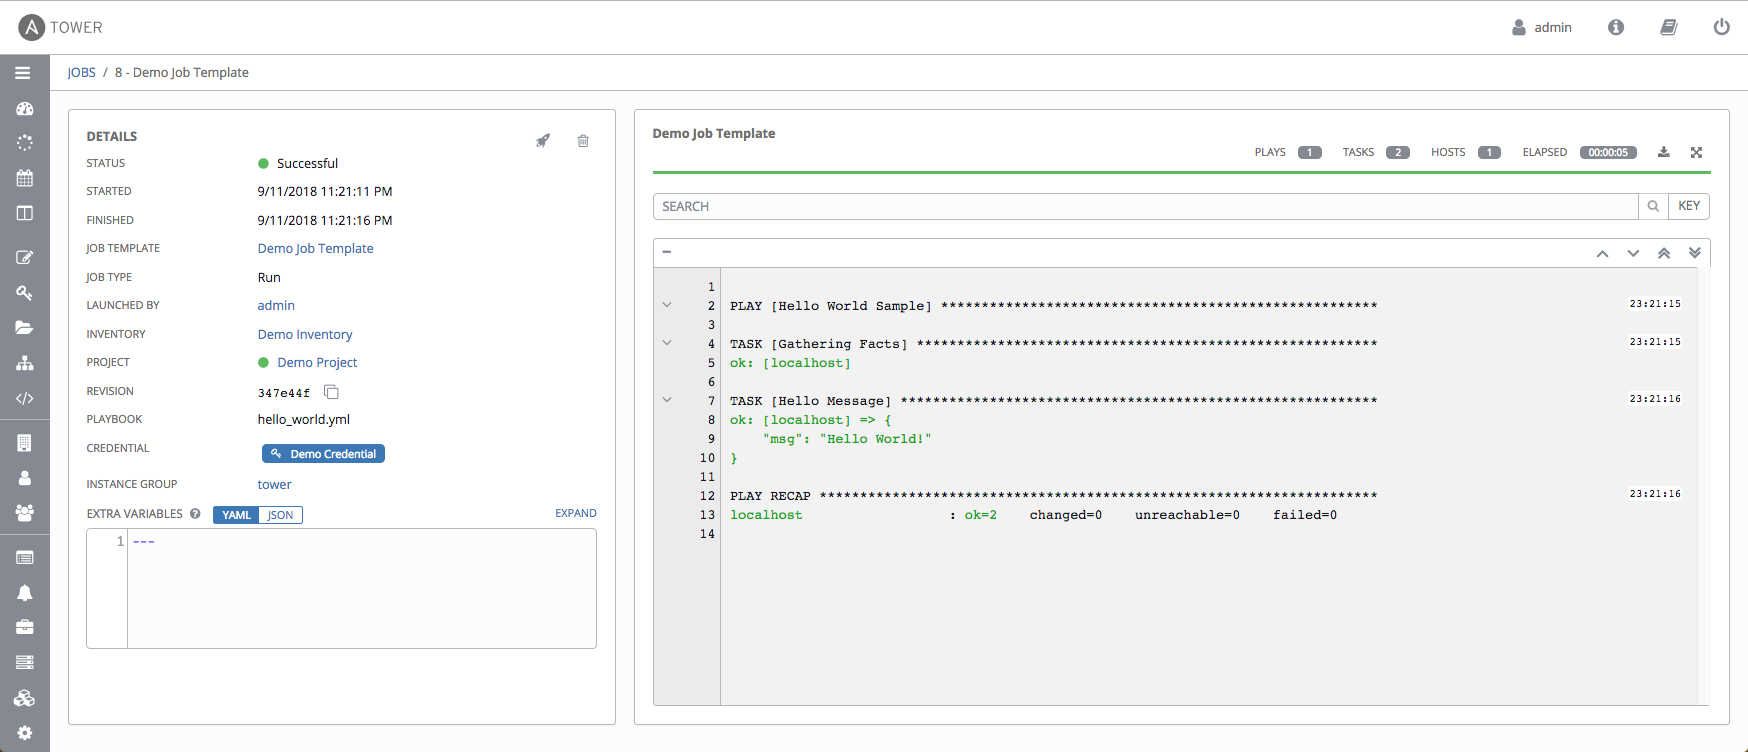Image resolution: width=1748 pixels, height=752 pixels.
Task: Log out with power icon
Action: click(x=1721, y=27)
